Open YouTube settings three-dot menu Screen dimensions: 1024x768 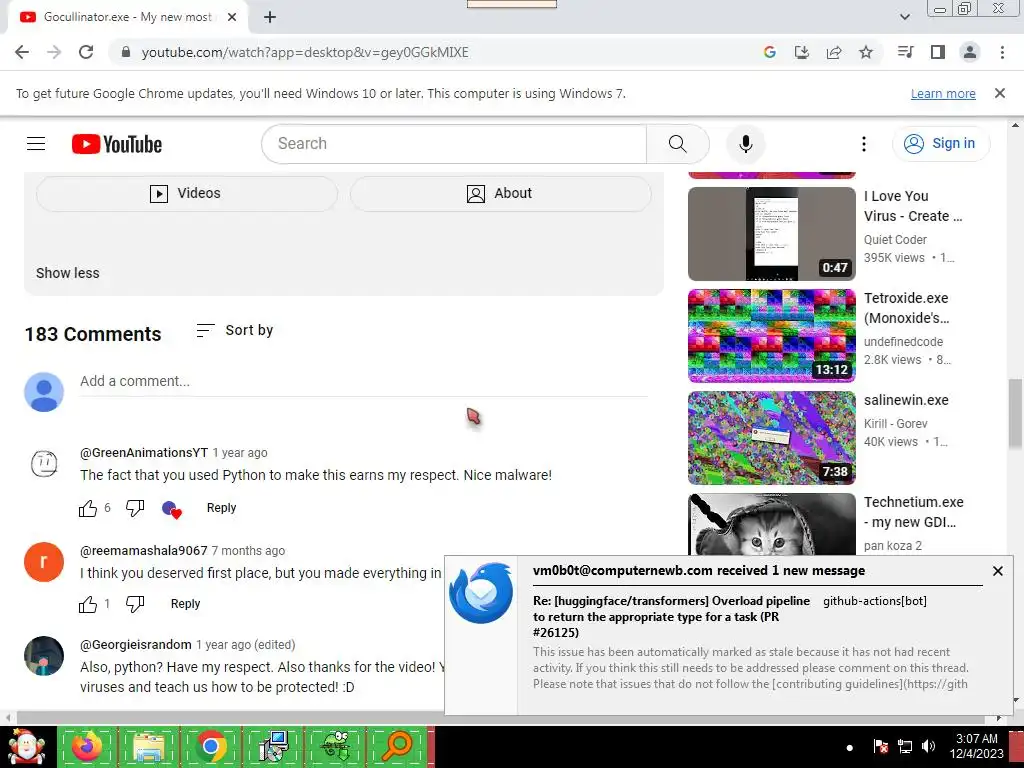coord(864,144)
